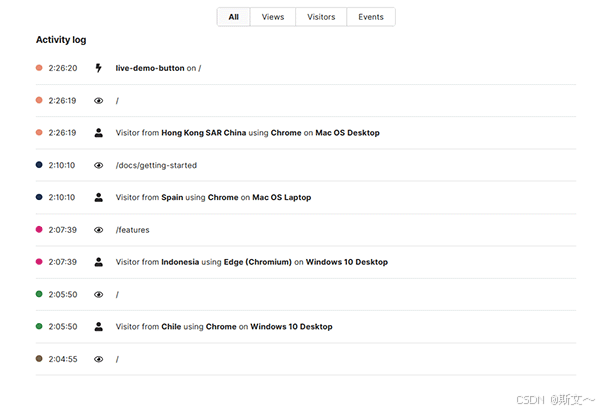Click lightning event icon for live-demo-button
This screenshot has width=600, height=411.
[99, 68]
